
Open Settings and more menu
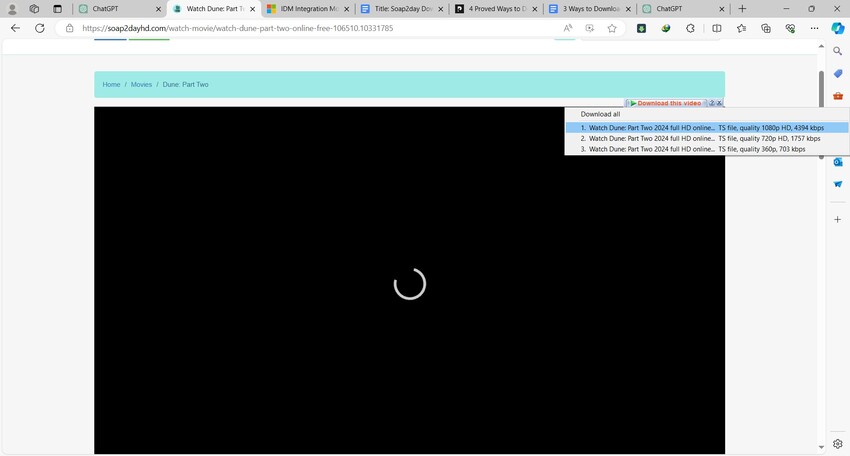(814, 28)
